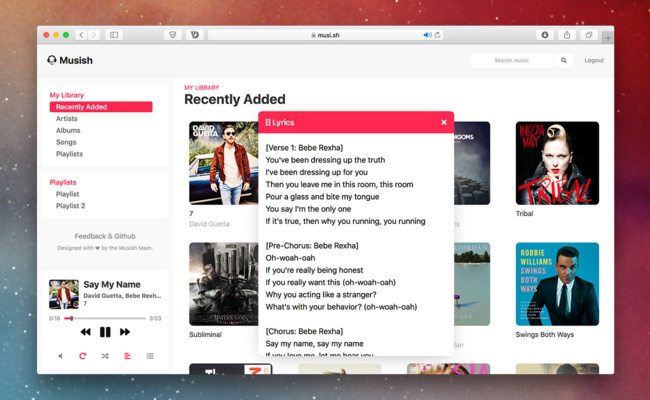
Task: Click the Safari extension icon beside address bar
Action: (195, 35)
